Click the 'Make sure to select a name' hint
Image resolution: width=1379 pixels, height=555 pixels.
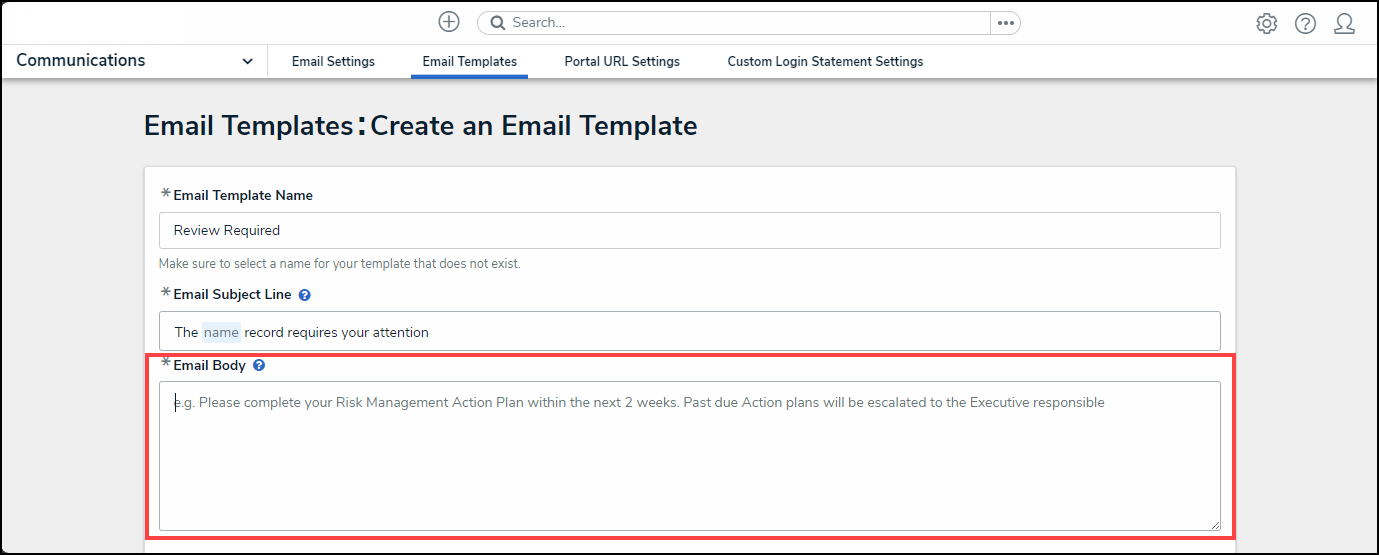tap(340, 264)
